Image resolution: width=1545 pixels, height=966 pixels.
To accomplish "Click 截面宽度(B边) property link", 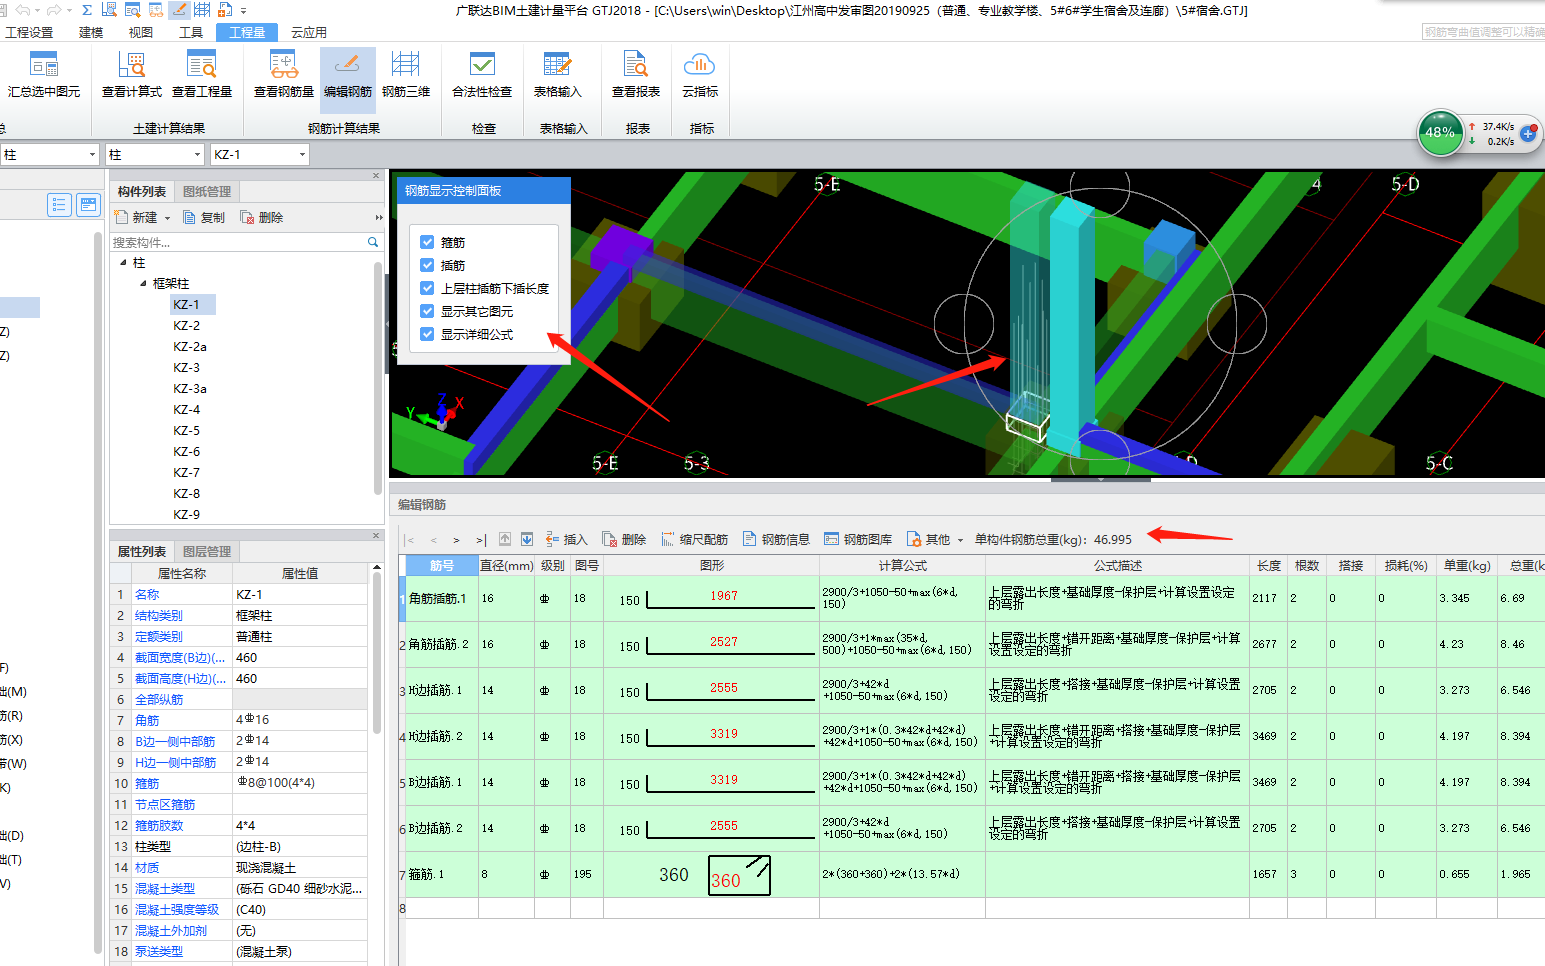I will (180, 657).
